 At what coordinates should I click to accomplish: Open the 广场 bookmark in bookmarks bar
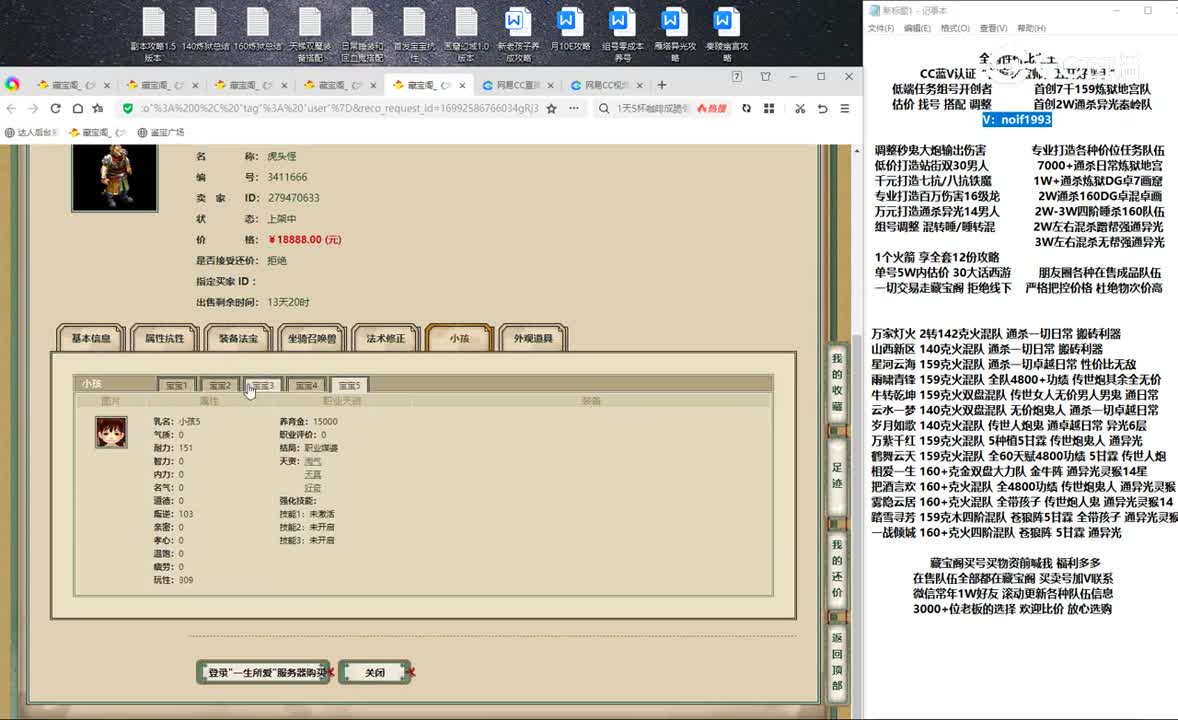point(161,132)
